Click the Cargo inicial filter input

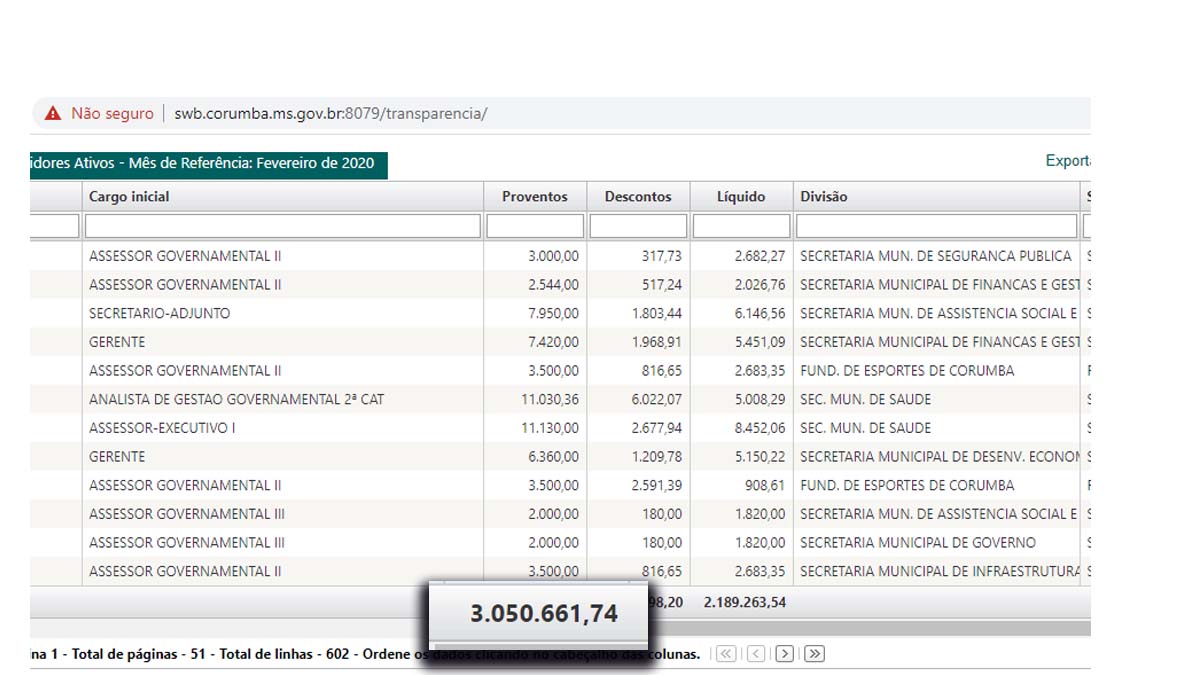pyautogui.click(x=283, y=226)
